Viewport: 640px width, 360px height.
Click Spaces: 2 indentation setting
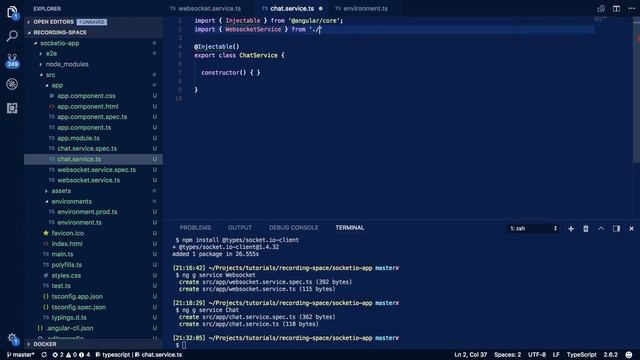coord(507,355)
